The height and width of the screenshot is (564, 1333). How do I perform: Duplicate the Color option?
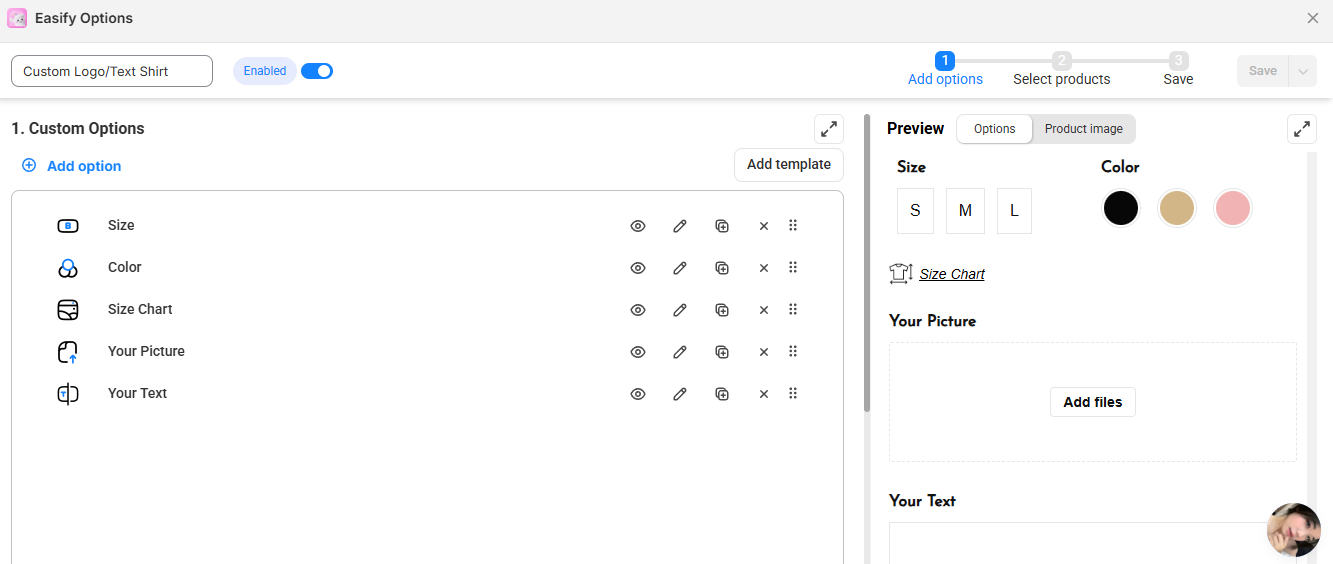[722, 268]
